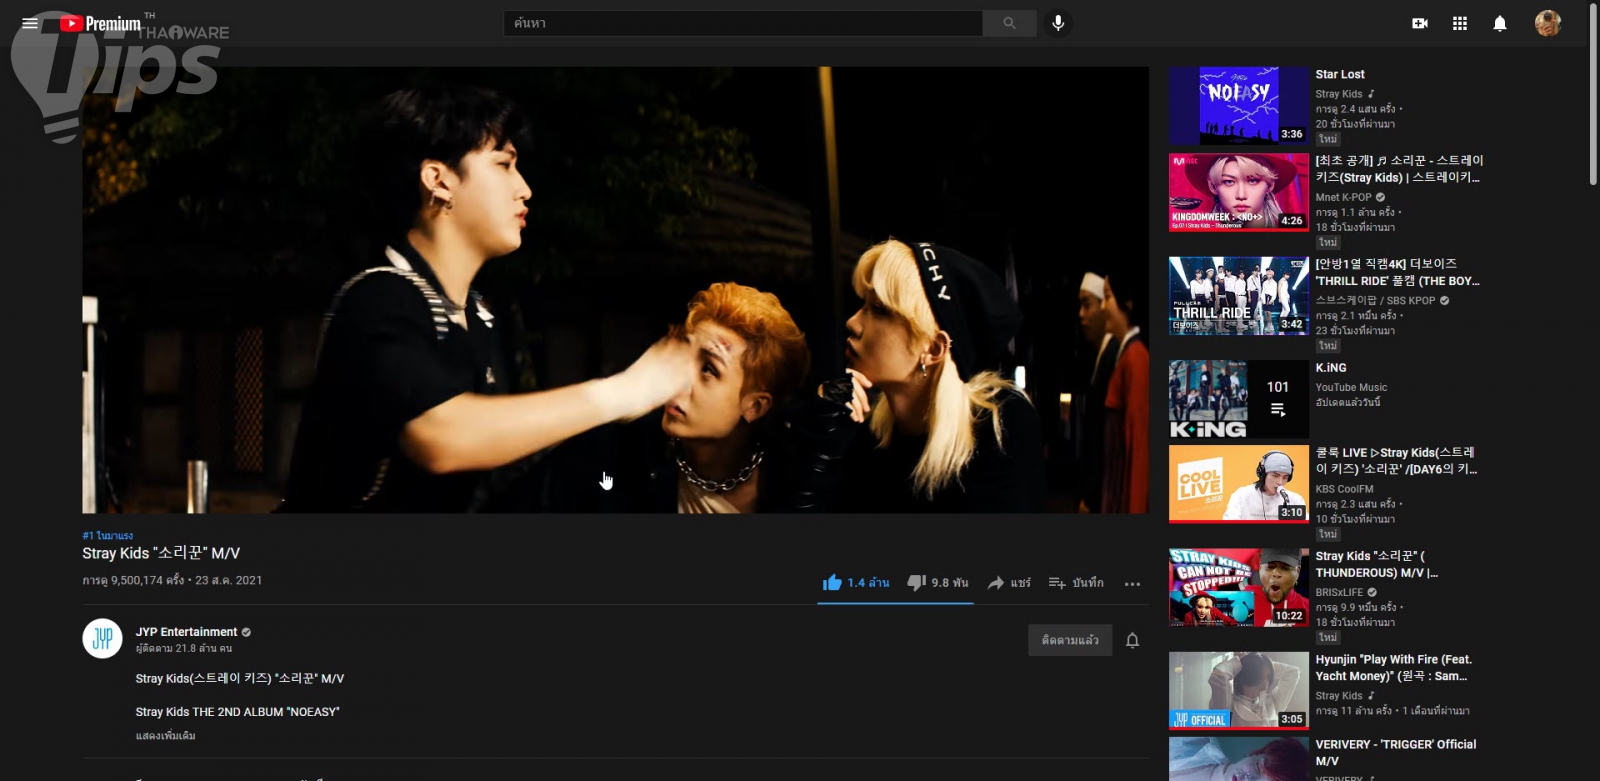
Task: Open the #1 trending link above title
Action: [108, 536]
